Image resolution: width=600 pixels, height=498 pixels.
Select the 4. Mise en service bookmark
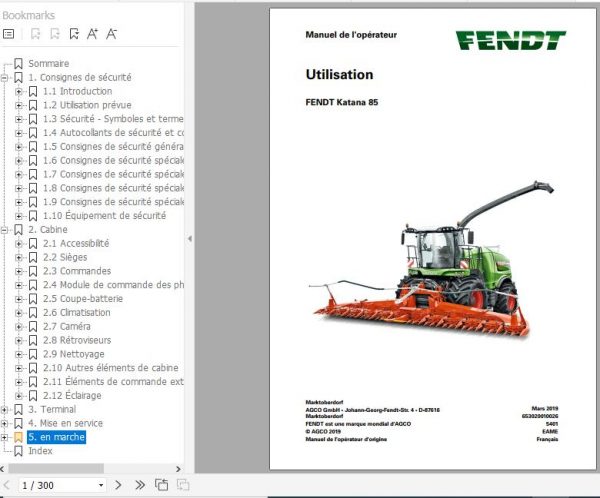[65, 423]
